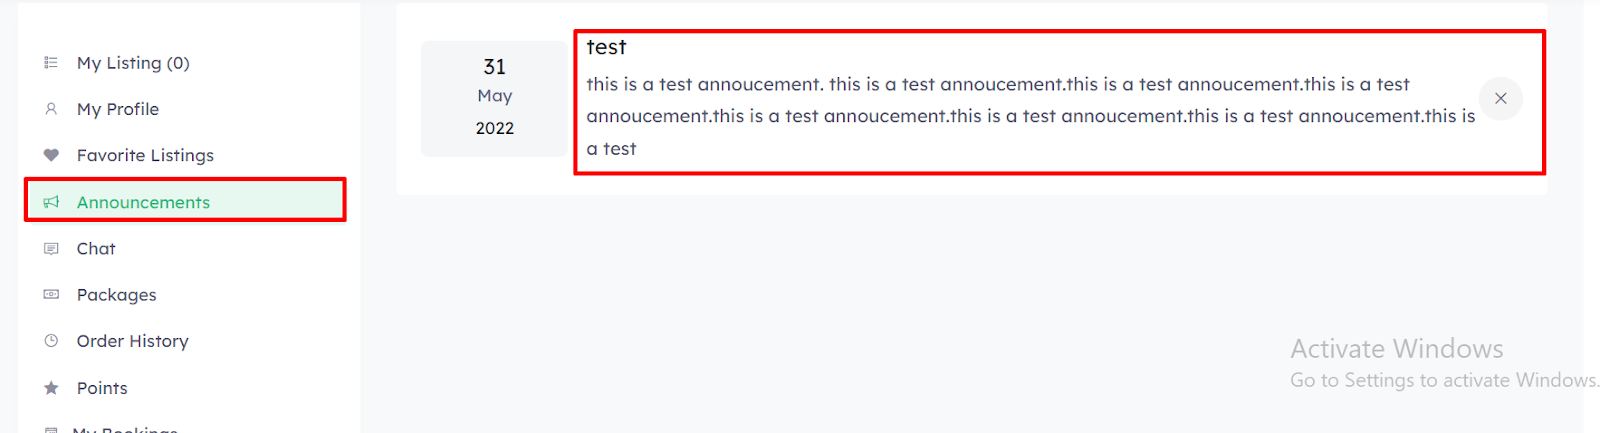
Task: Click the star icon beside Points
Action: [x=51, y=387]
